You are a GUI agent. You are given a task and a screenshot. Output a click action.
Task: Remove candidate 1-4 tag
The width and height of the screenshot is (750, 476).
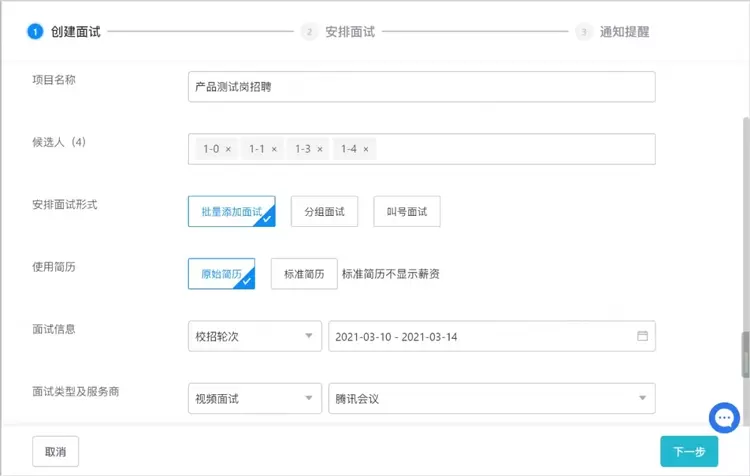(366, 149)
